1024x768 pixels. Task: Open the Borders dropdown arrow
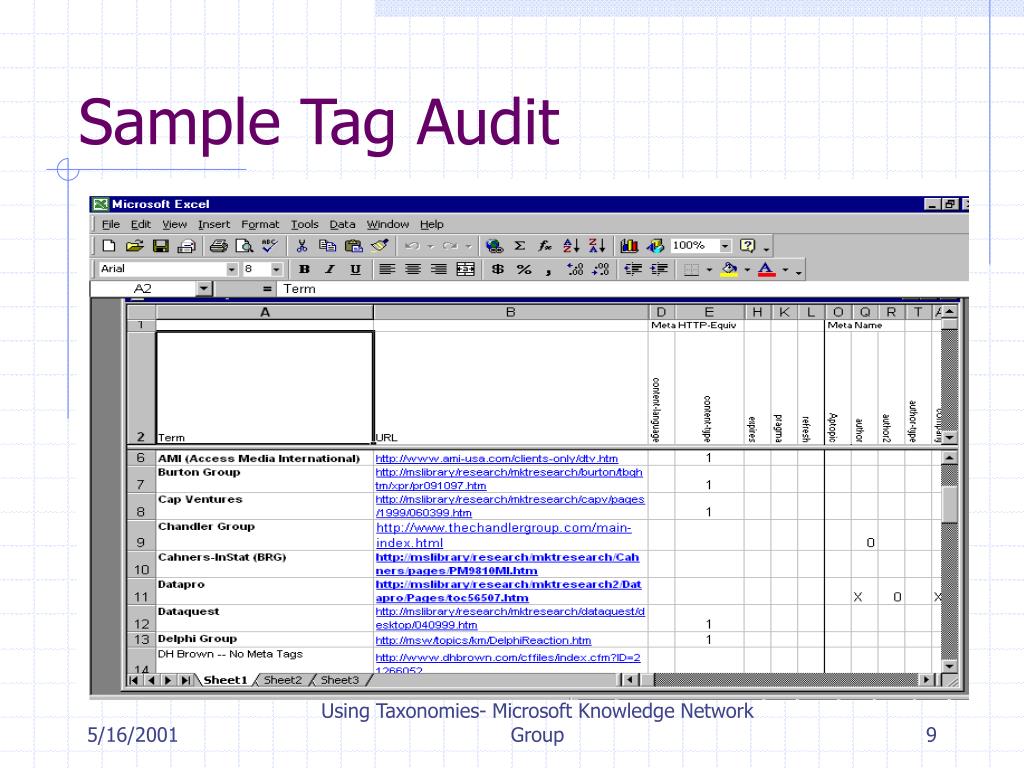pos(709,269)
